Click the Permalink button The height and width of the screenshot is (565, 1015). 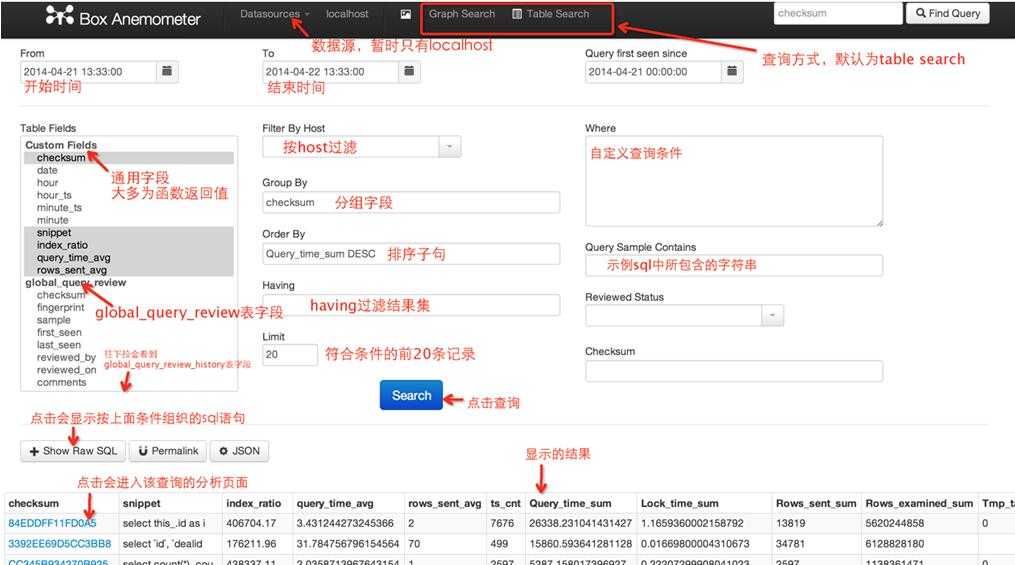(168, 451)
